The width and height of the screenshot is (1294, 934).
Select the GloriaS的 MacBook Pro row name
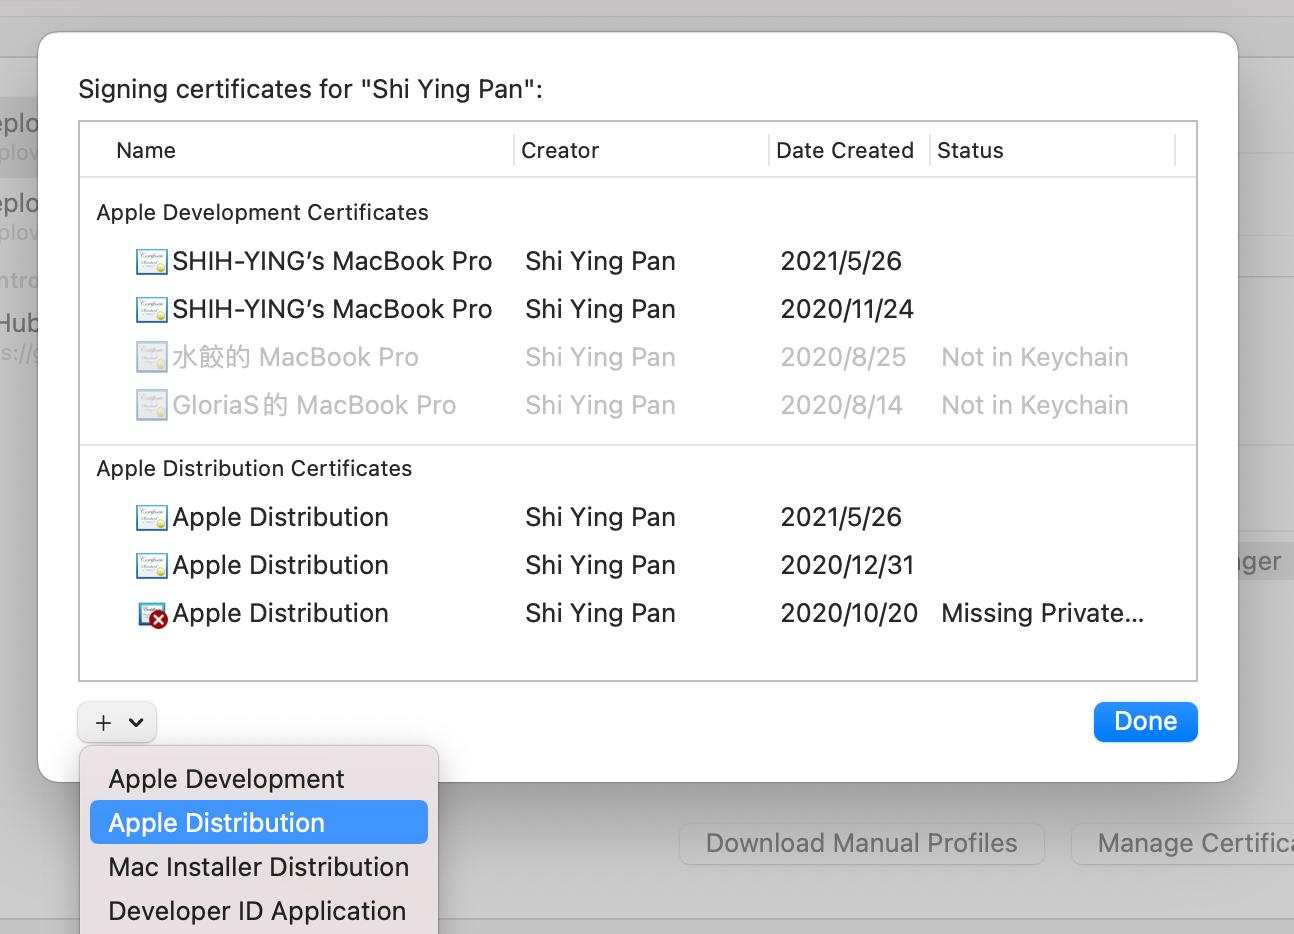pyautogui.click(x=314, y=406)
